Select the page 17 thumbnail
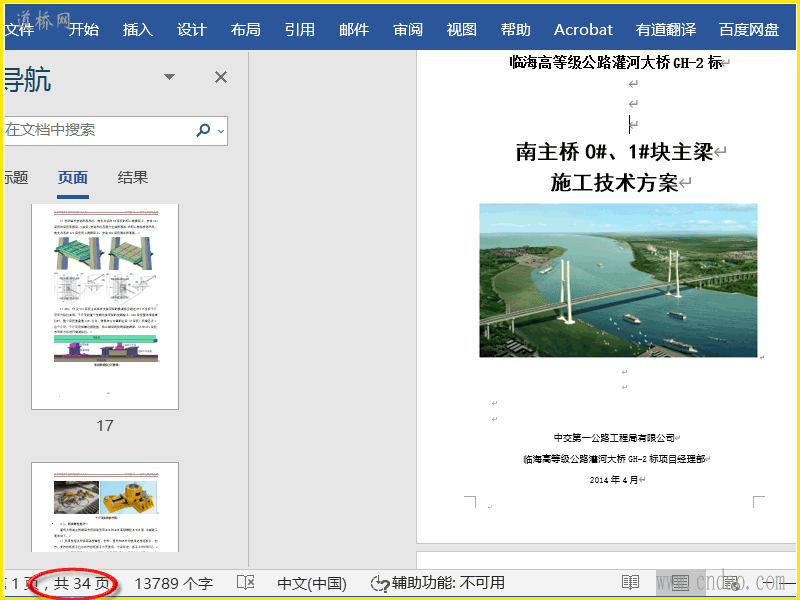This screenshot has height=600, width=800. click(x=105, y=306)
